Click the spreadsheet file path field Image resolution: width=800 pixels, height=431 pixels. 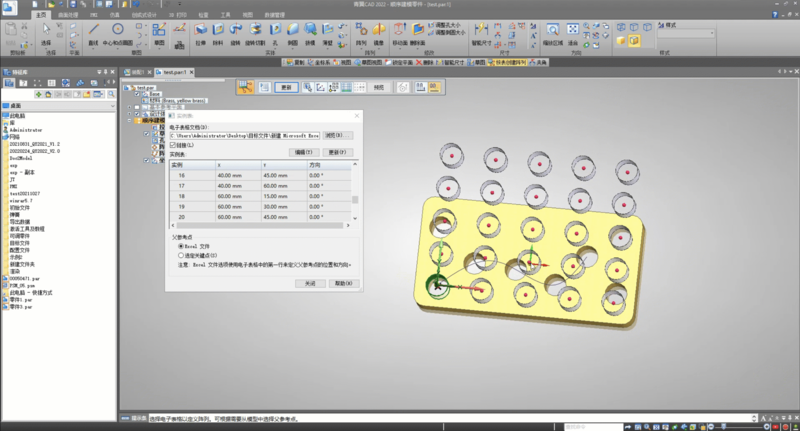point(243,135)
